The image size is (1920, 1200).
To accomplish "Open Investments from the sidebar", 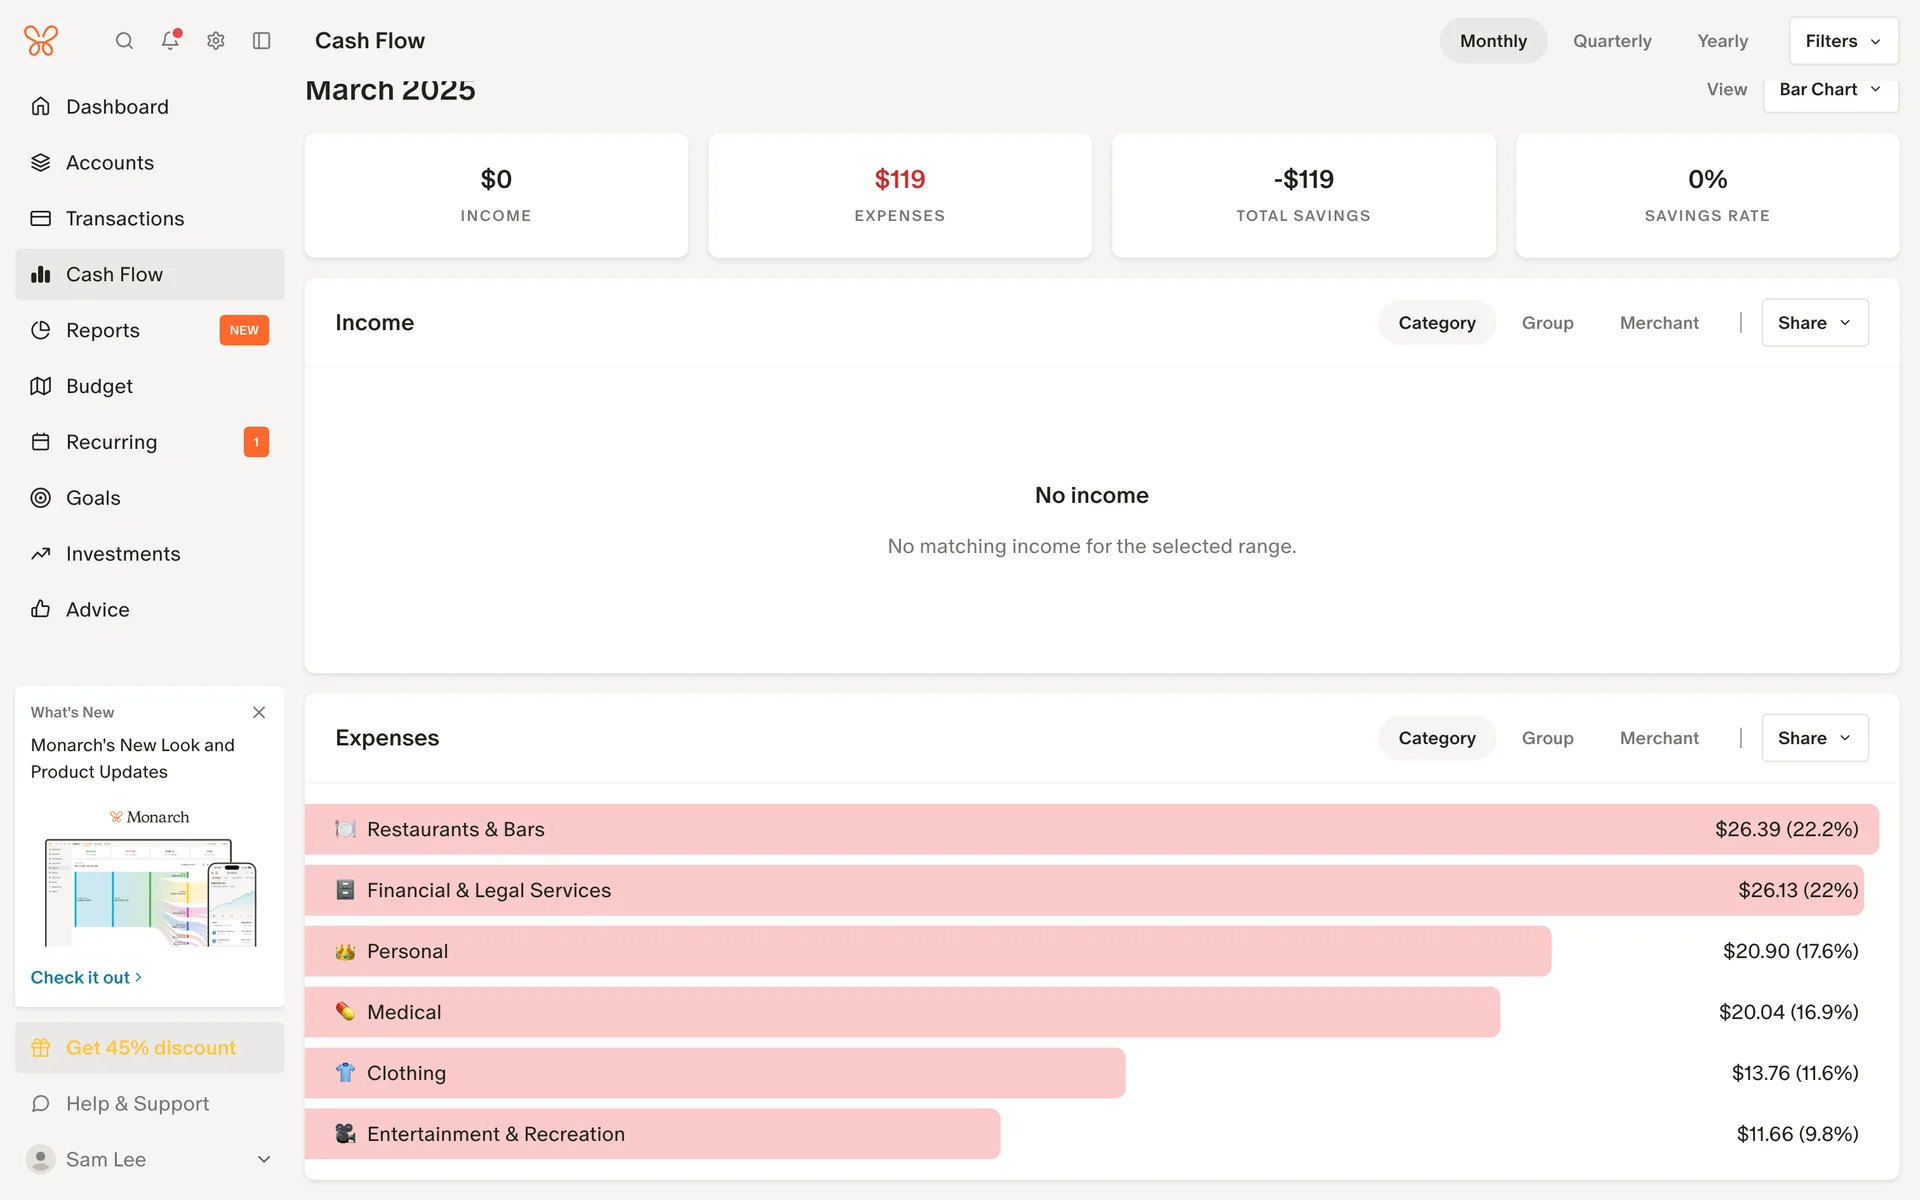I will (x=123, y=554).
